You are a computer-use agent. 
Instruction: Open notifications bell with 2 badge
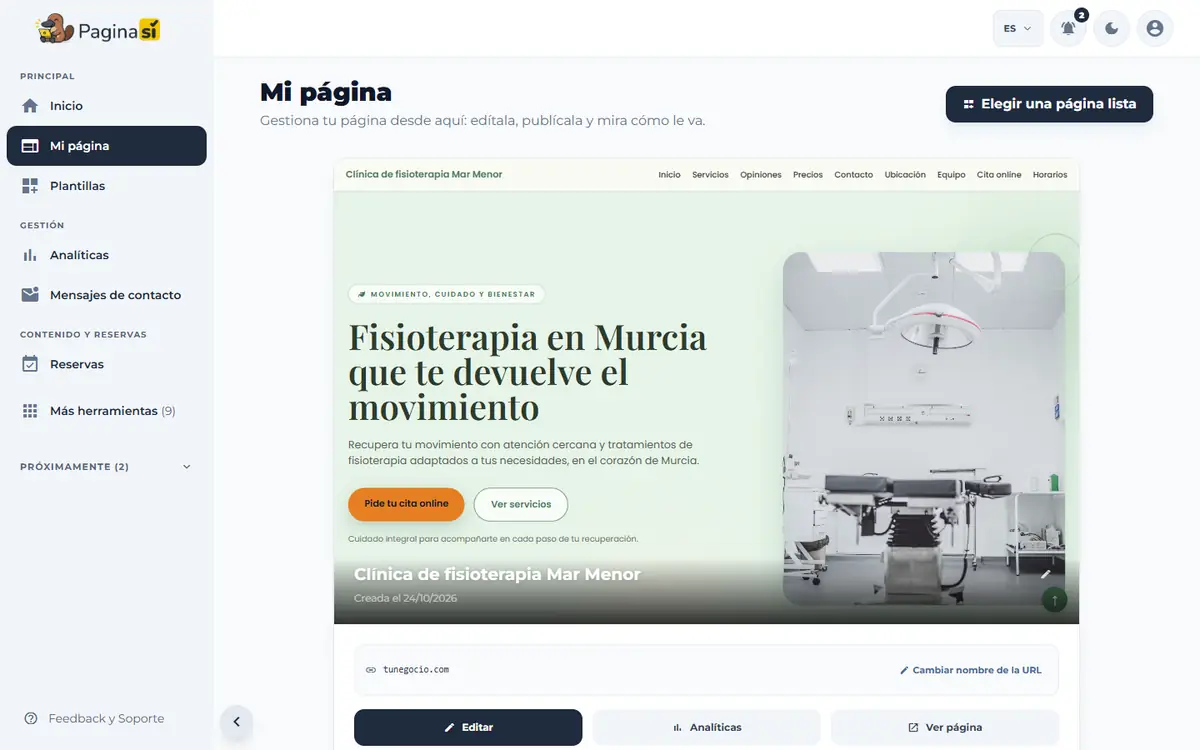coord(1068,28)
